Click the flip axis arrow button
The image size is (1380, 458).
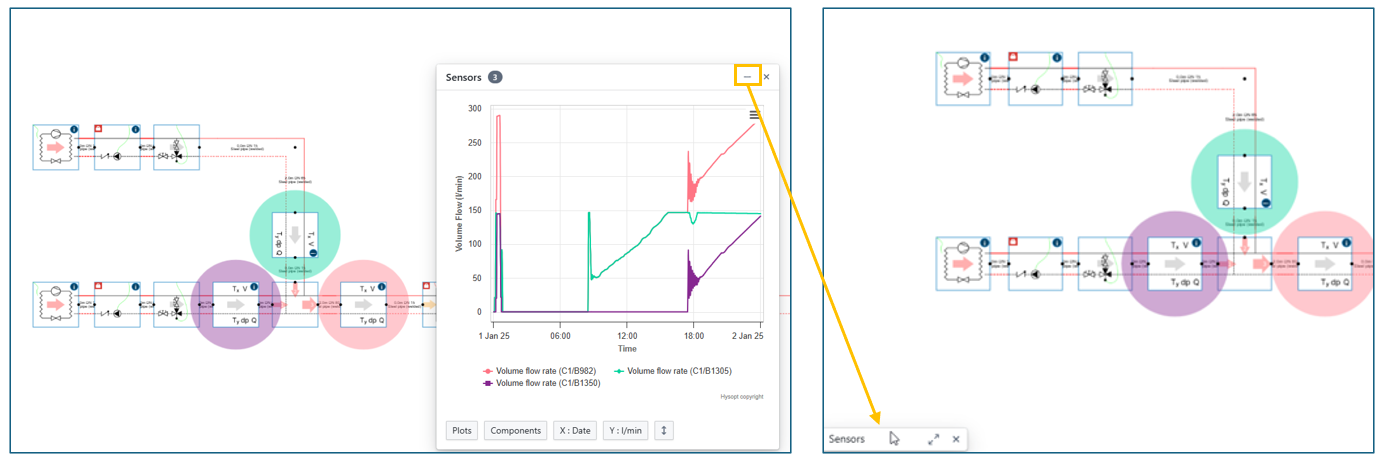pyautogui.click(x=665, y=431)
